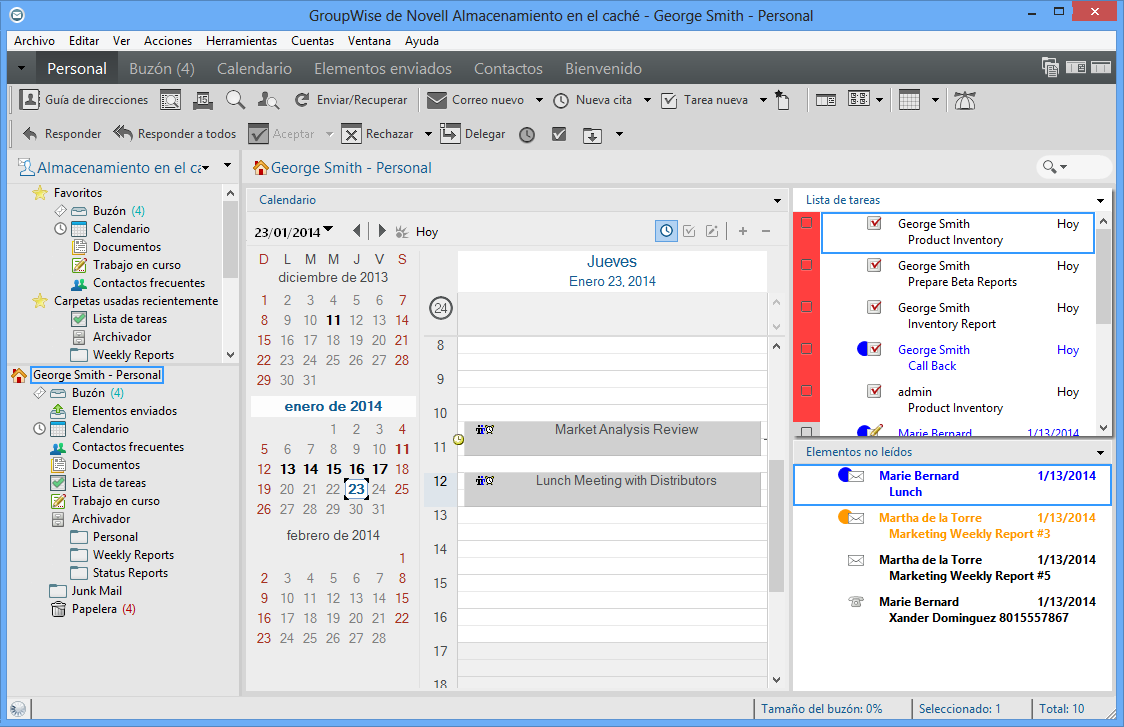
Task: Click the red-column square for Inventory Report
Action: (806, 307)
